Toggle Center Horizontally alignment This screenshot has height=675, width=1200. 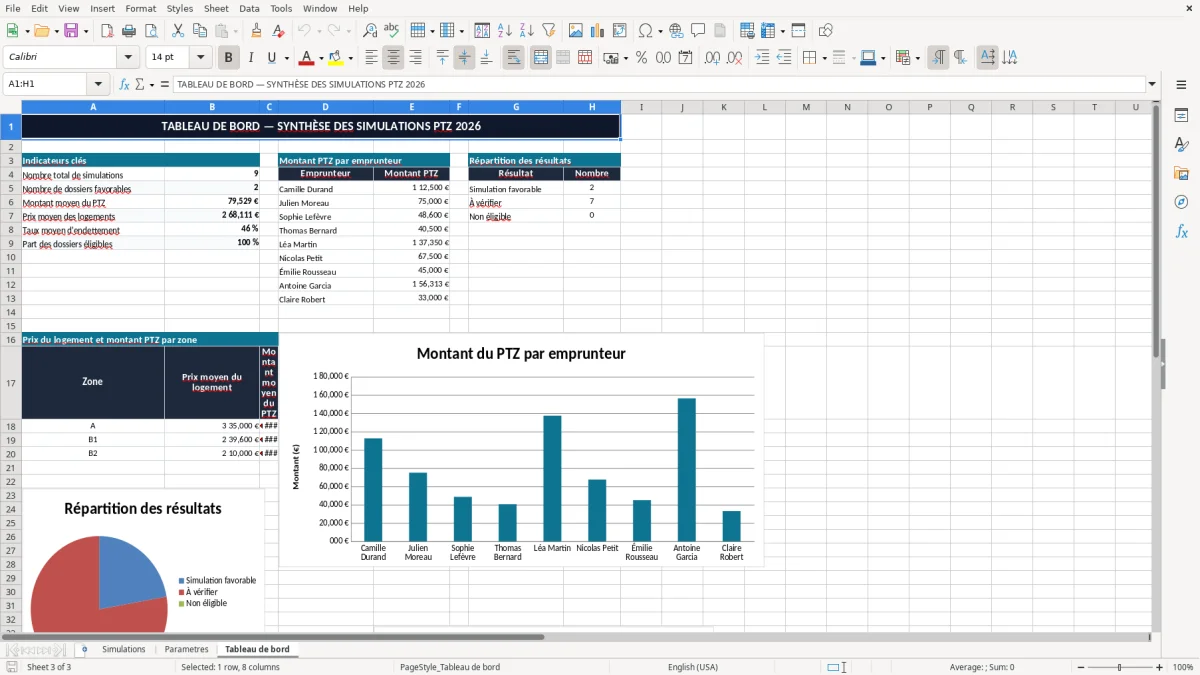tap(394, 58)
